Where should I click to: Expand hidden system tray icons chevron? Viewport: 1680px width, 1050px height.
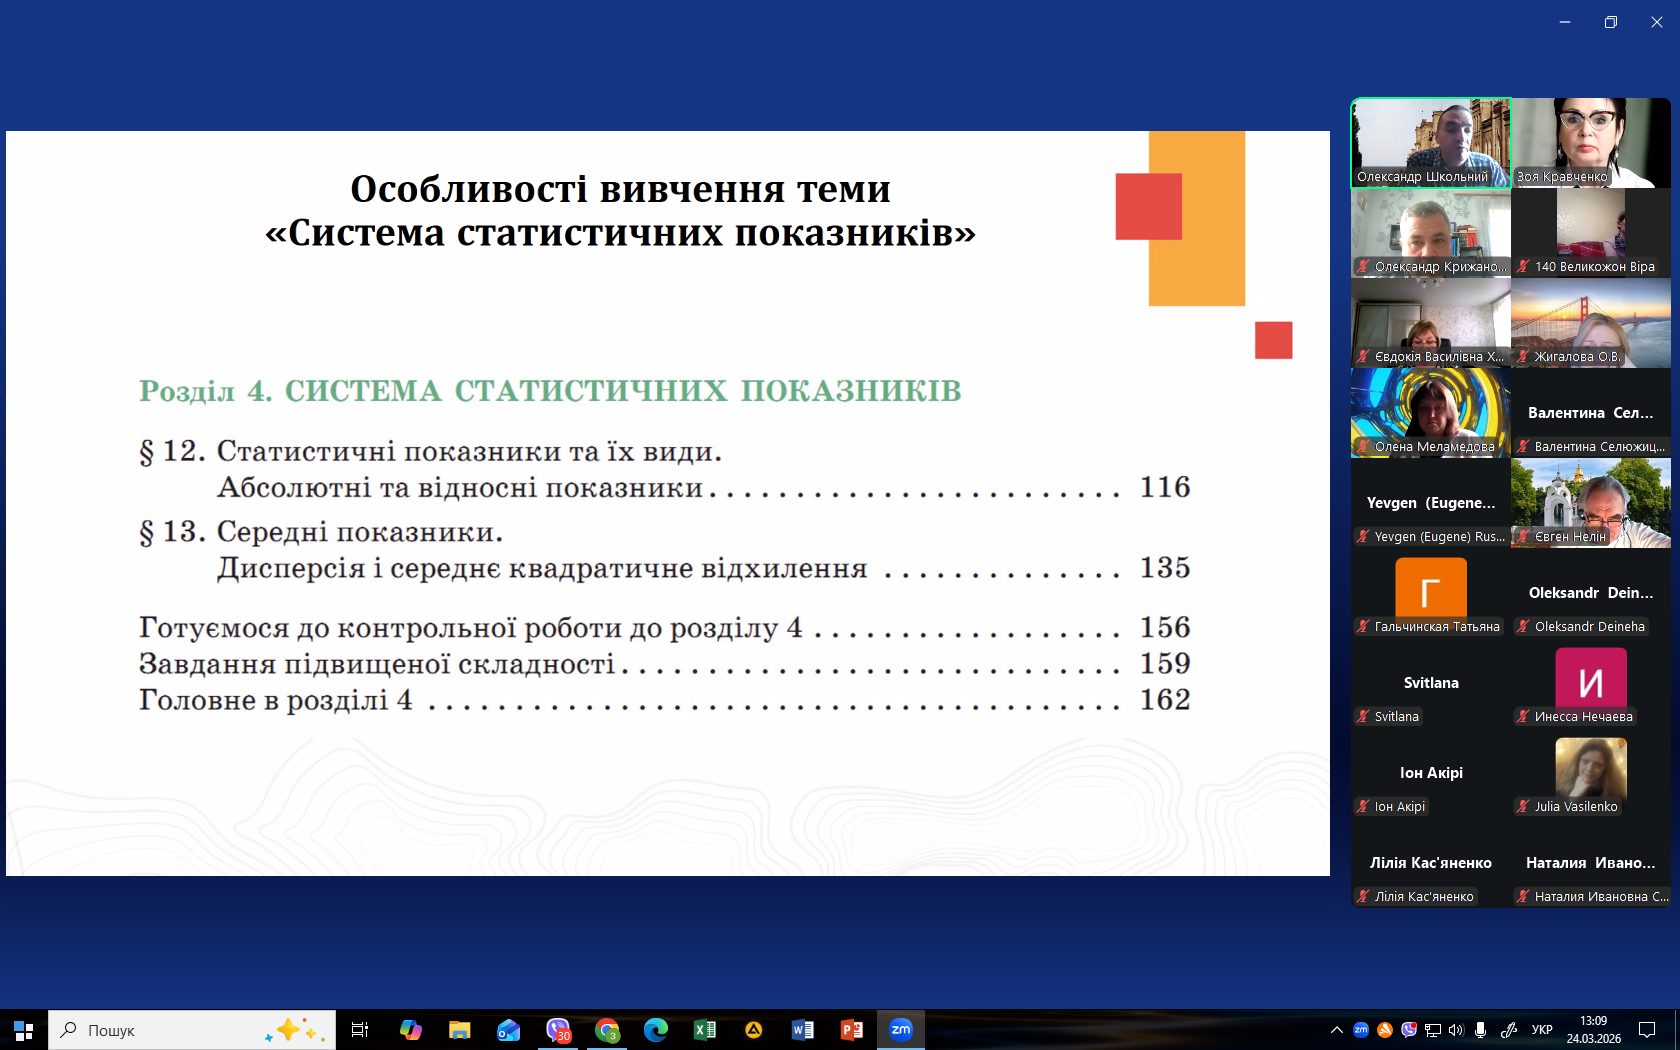(x=1336, y=1029)
